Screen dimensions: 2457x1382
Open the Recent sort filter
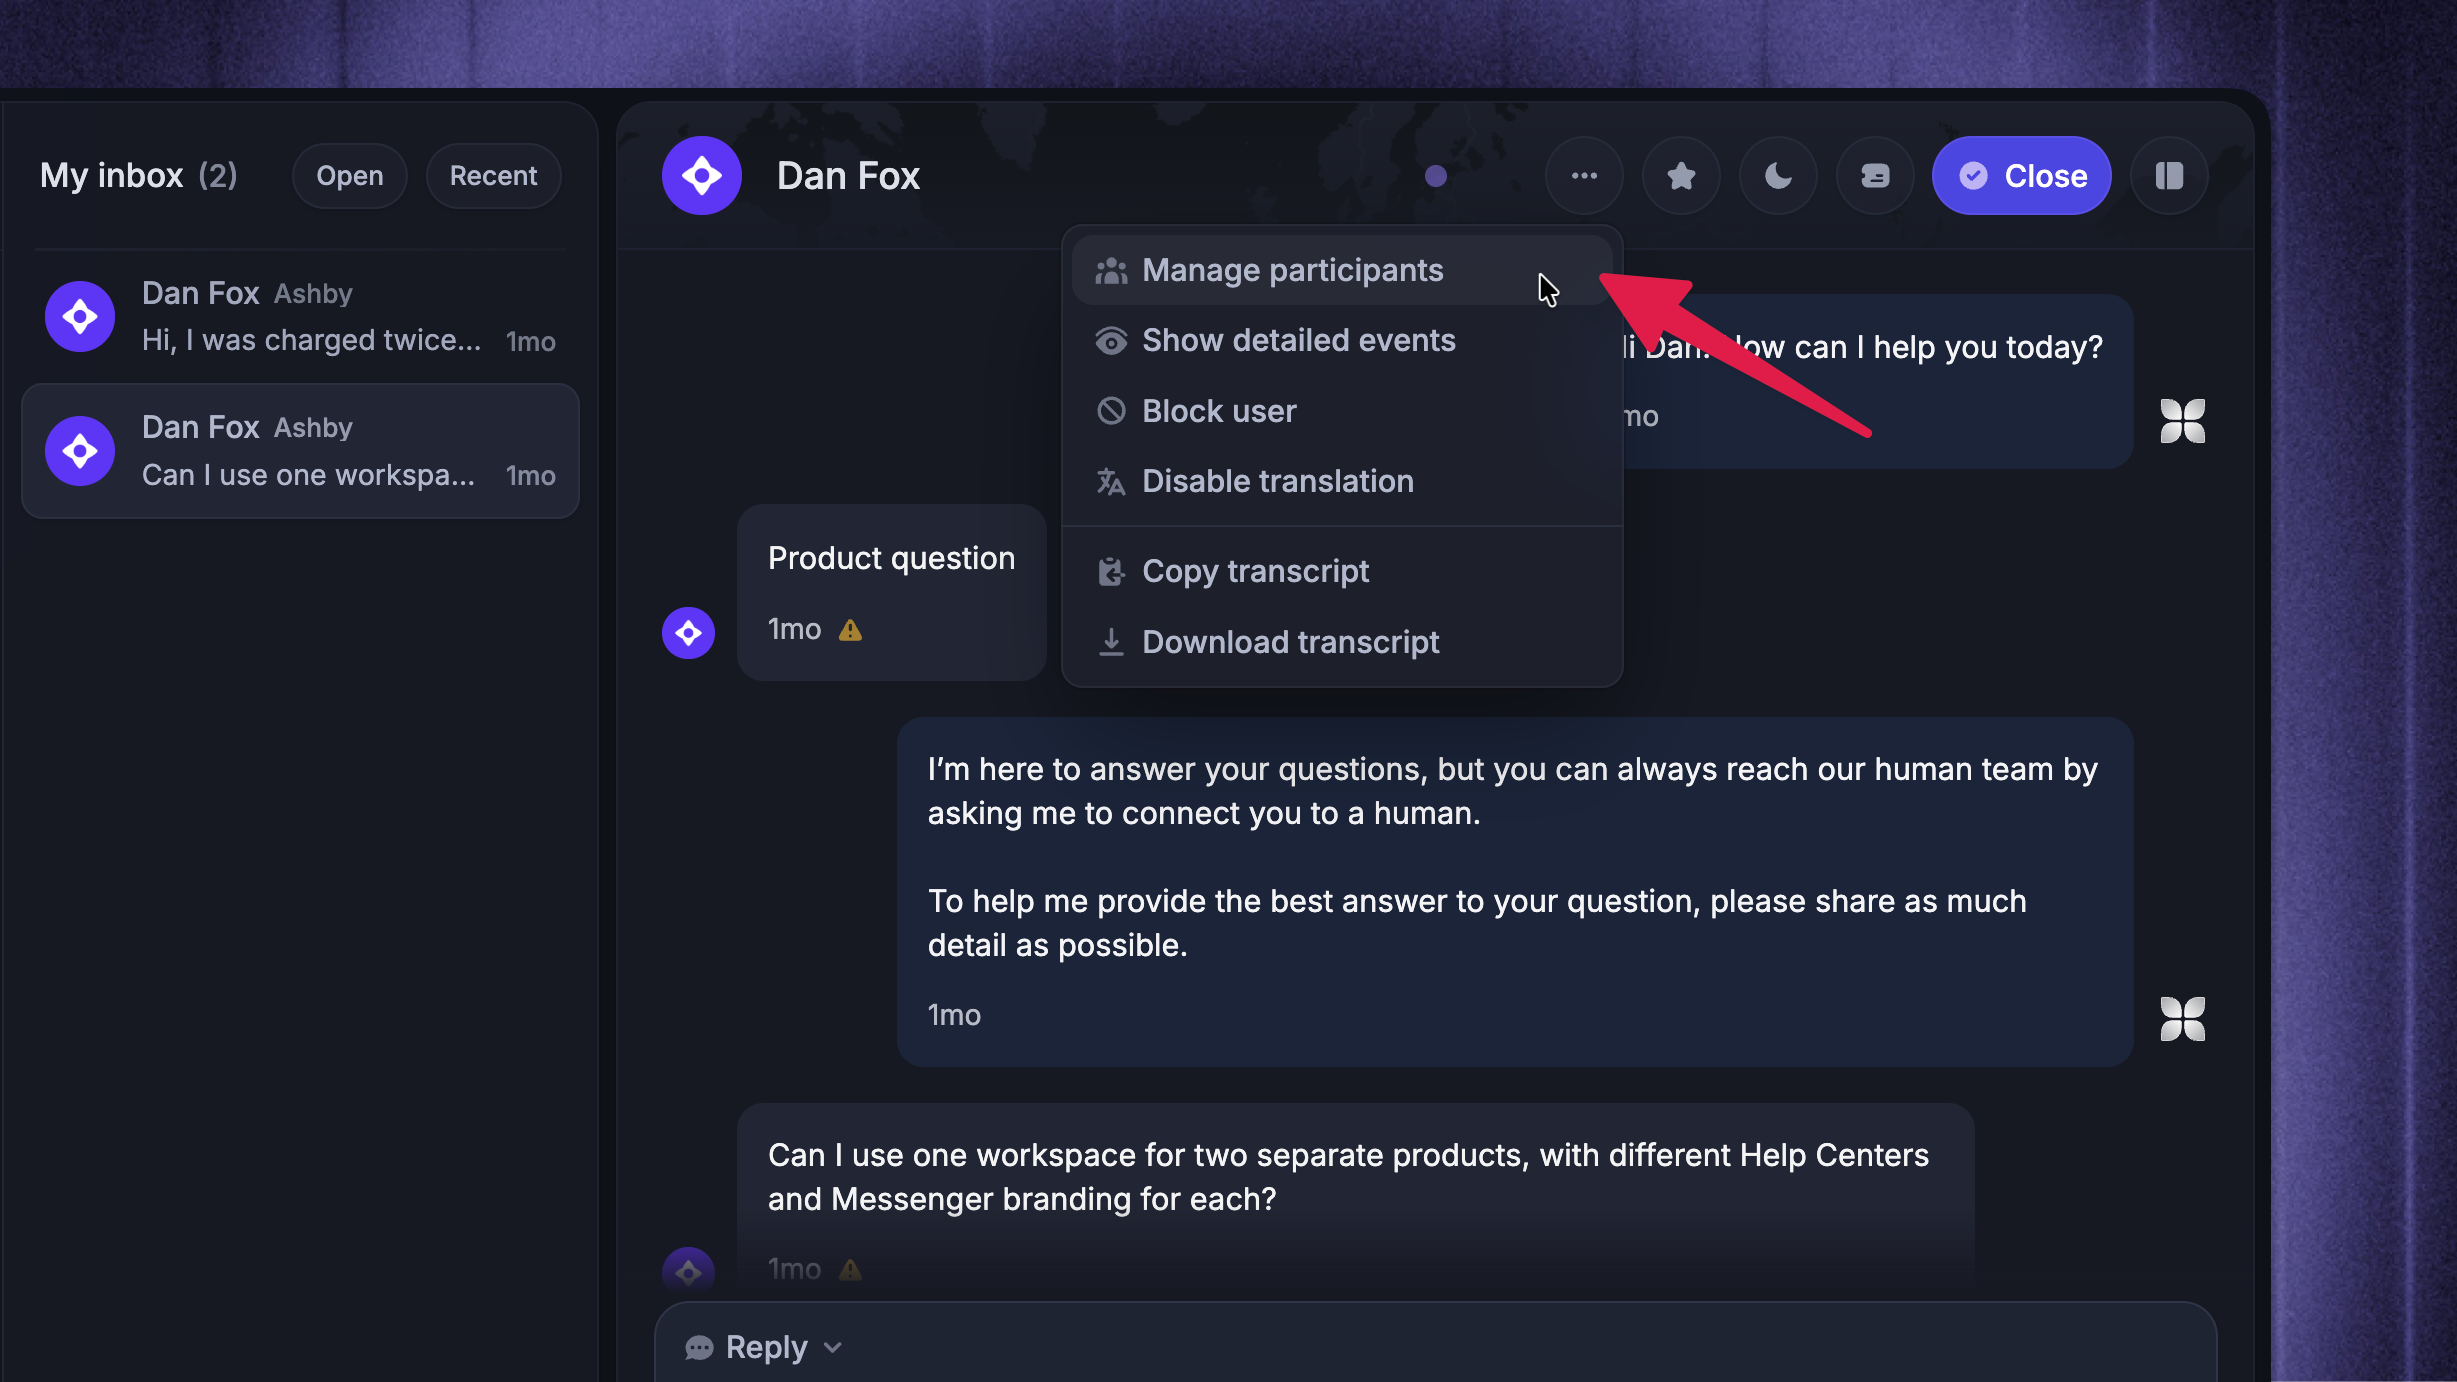click(x=494, y=176)
